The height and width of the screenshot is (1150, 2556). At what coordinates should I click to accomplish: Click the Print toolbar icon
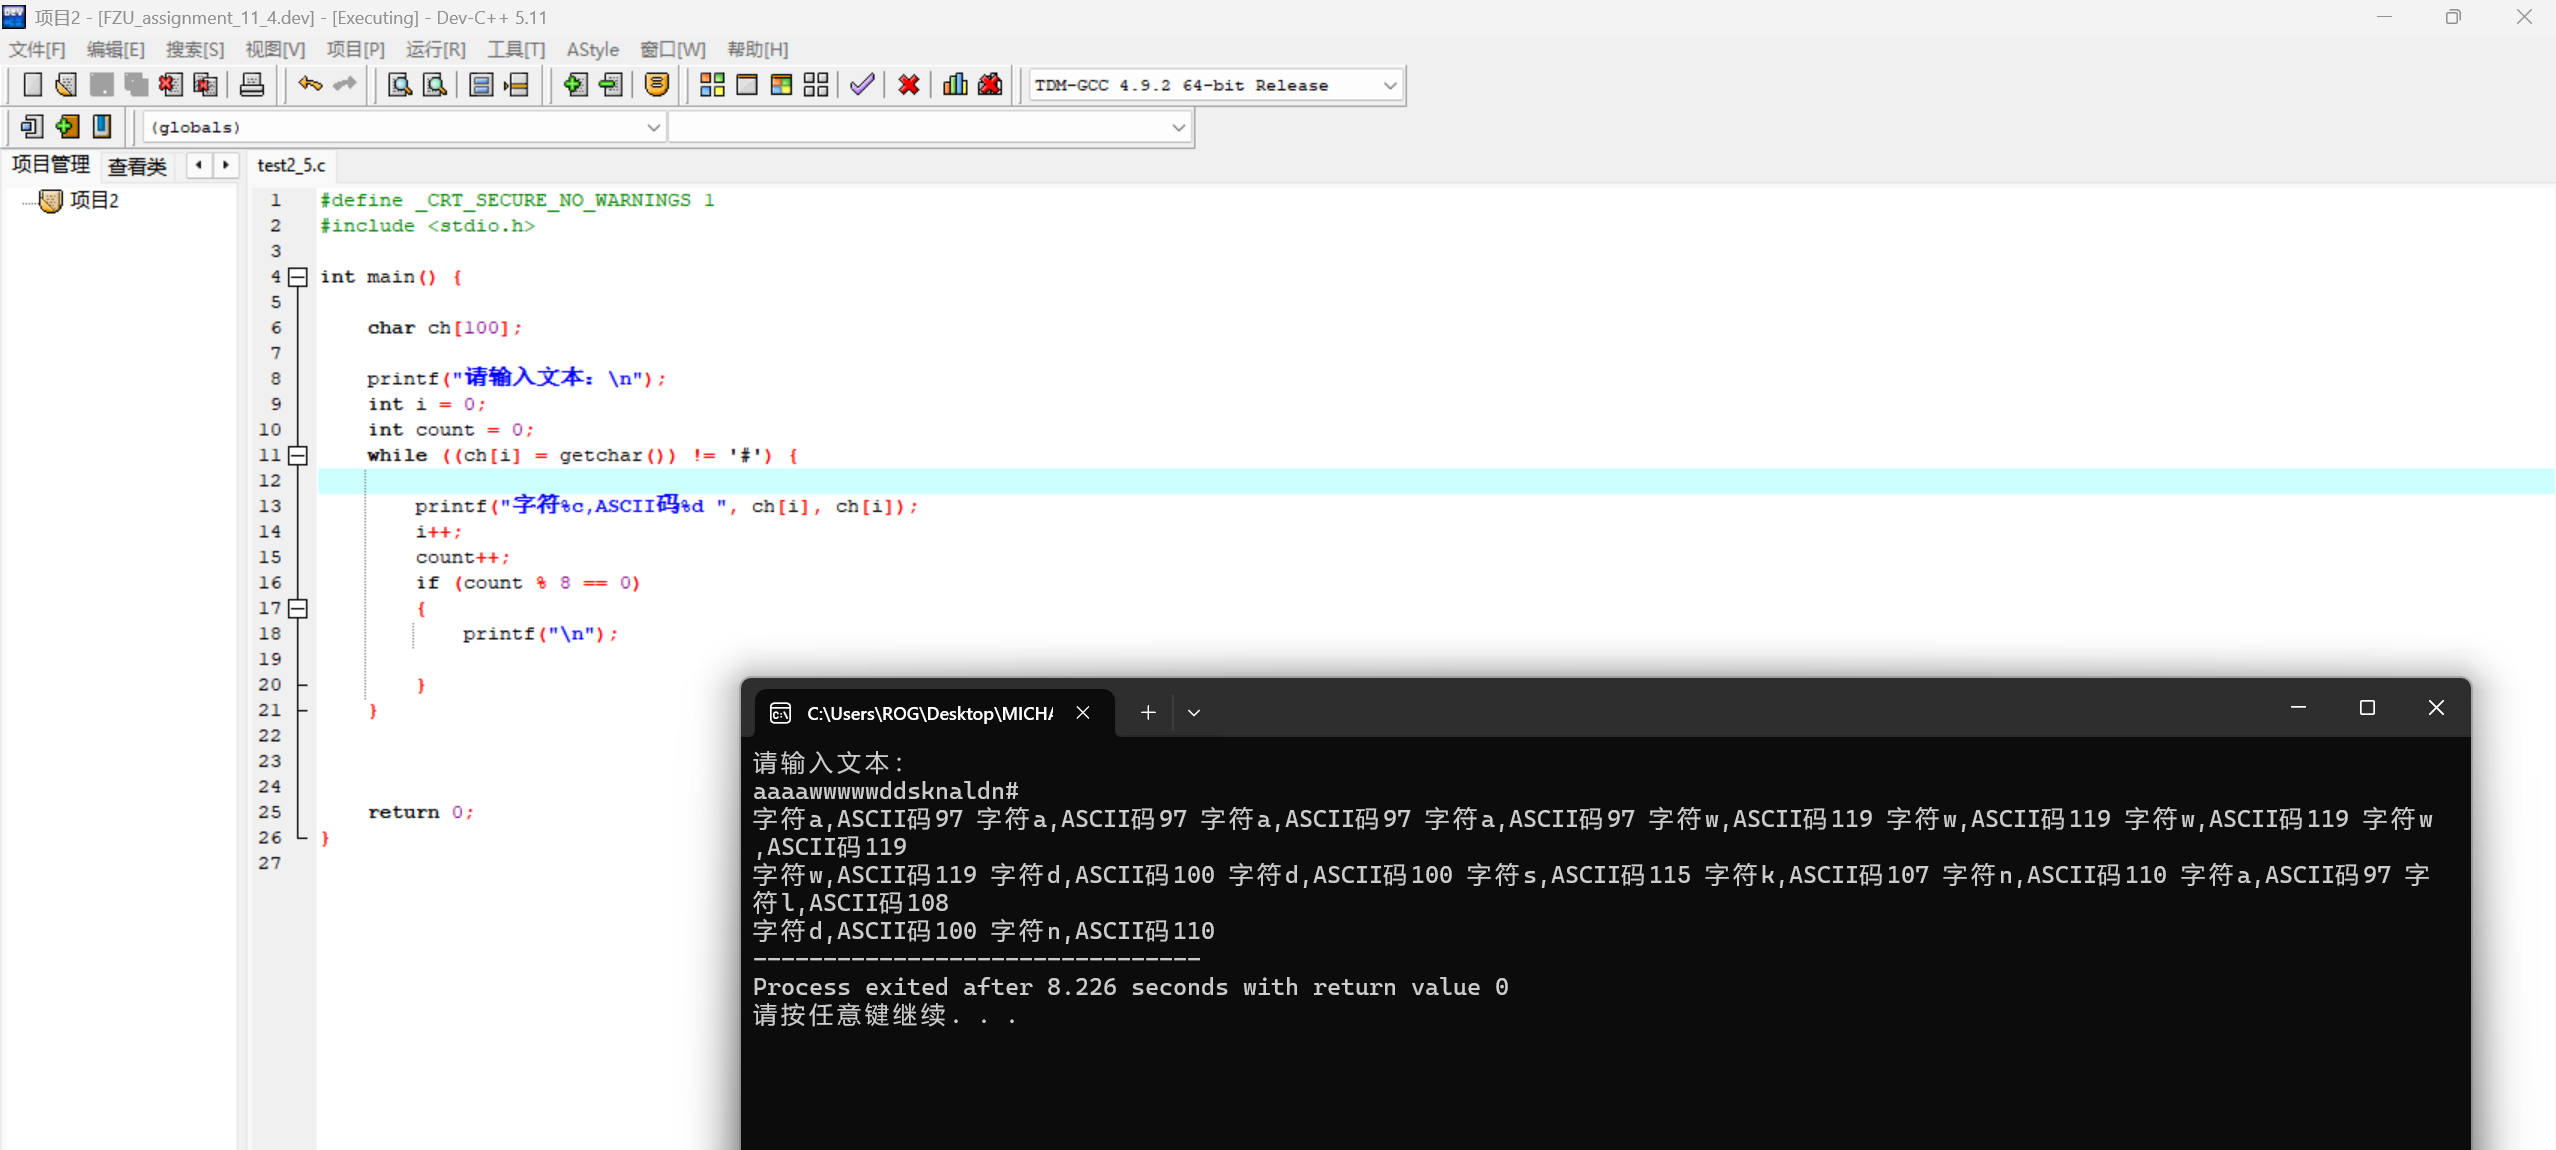pyautogui.click(x=252, y=85)
